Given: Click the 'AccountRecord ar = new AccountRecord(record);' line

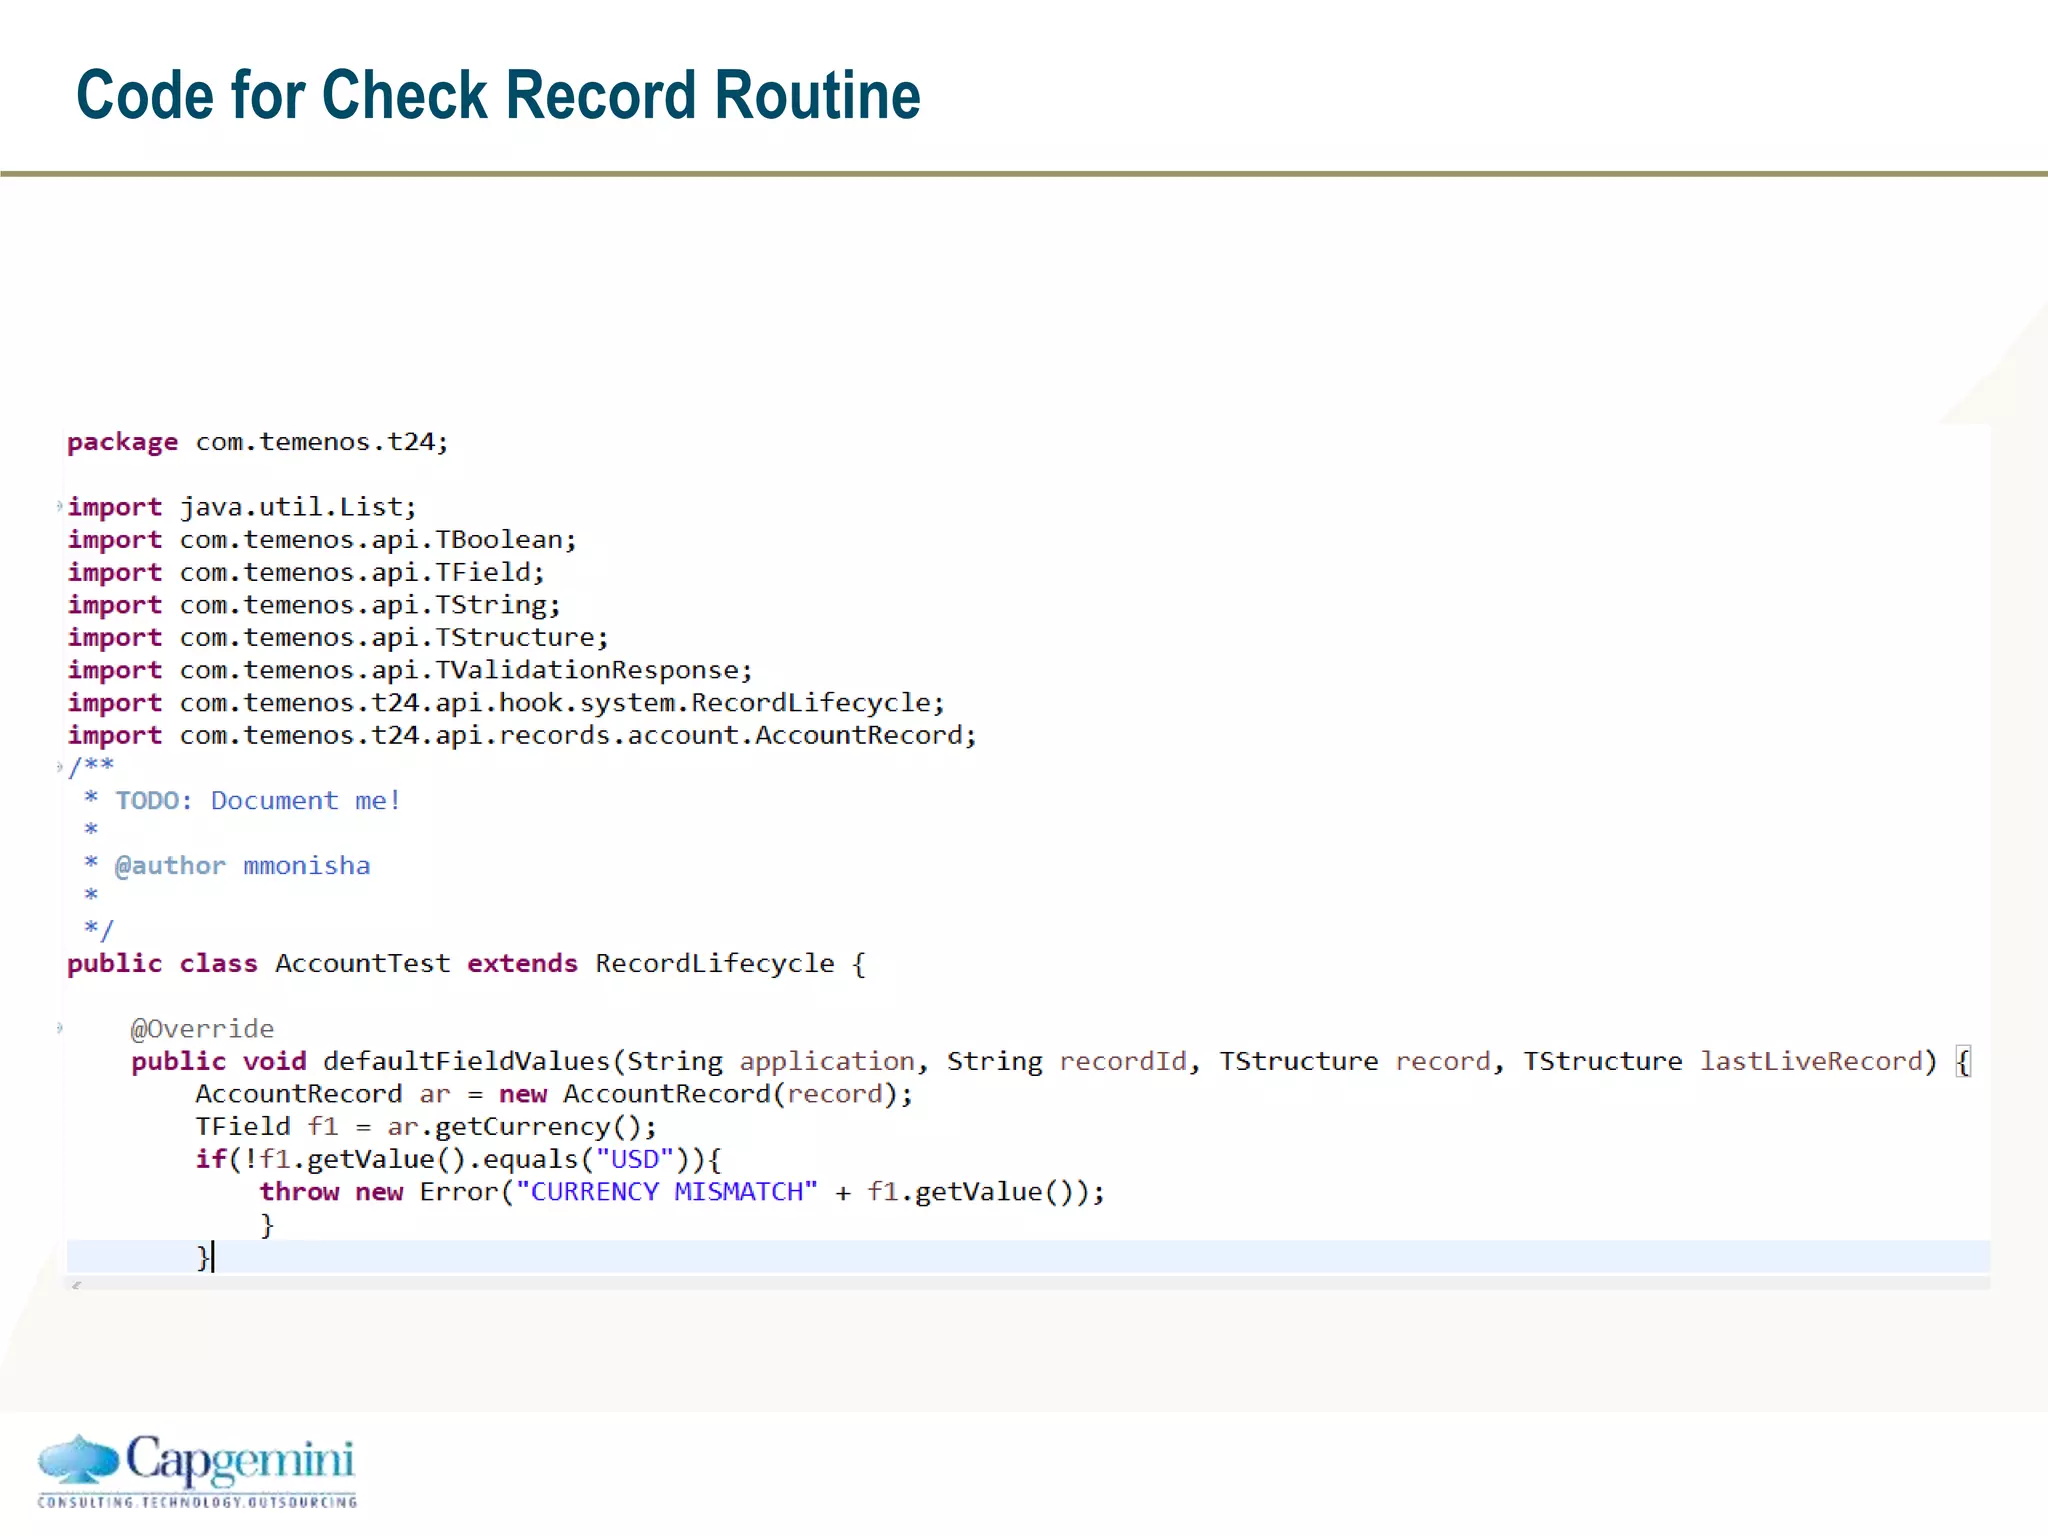Looking at the screenshot, I should coord(554,1094).
